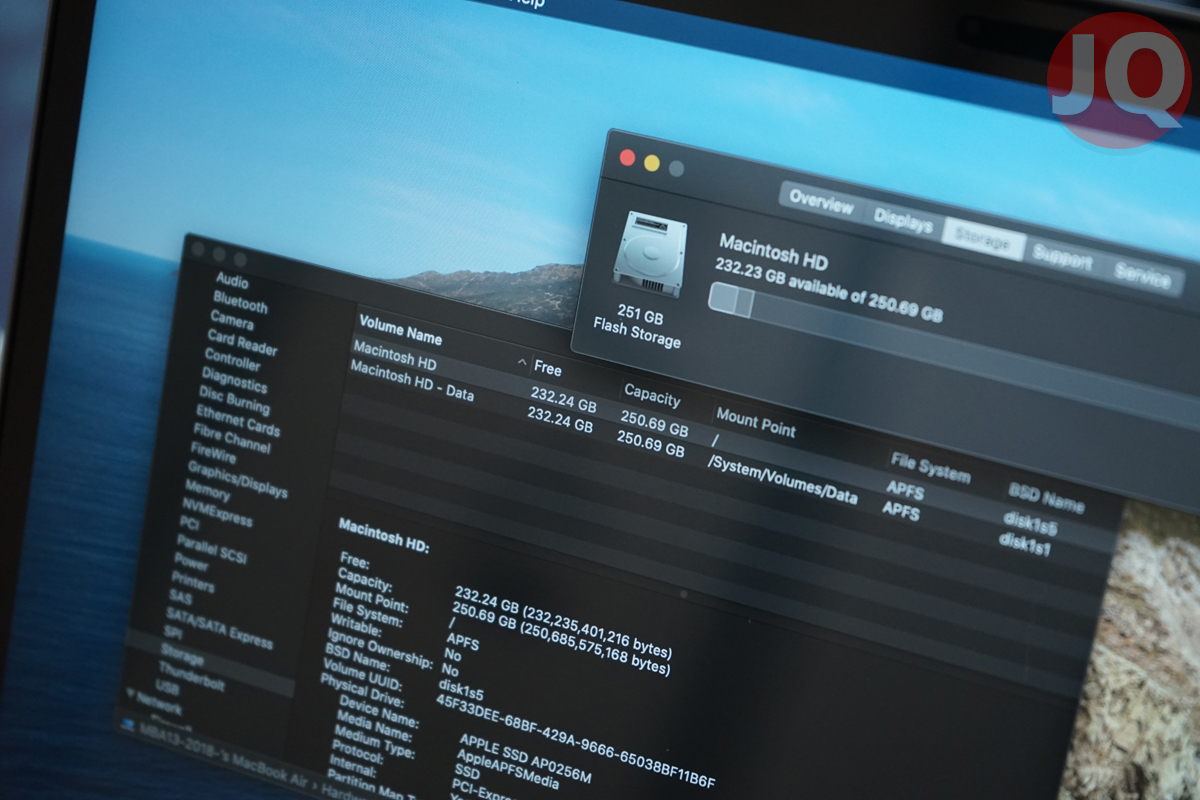The height and width of the screenshot is (800, 1200).
Task: Open the Camera hardware section
Action: click(232, 321)
